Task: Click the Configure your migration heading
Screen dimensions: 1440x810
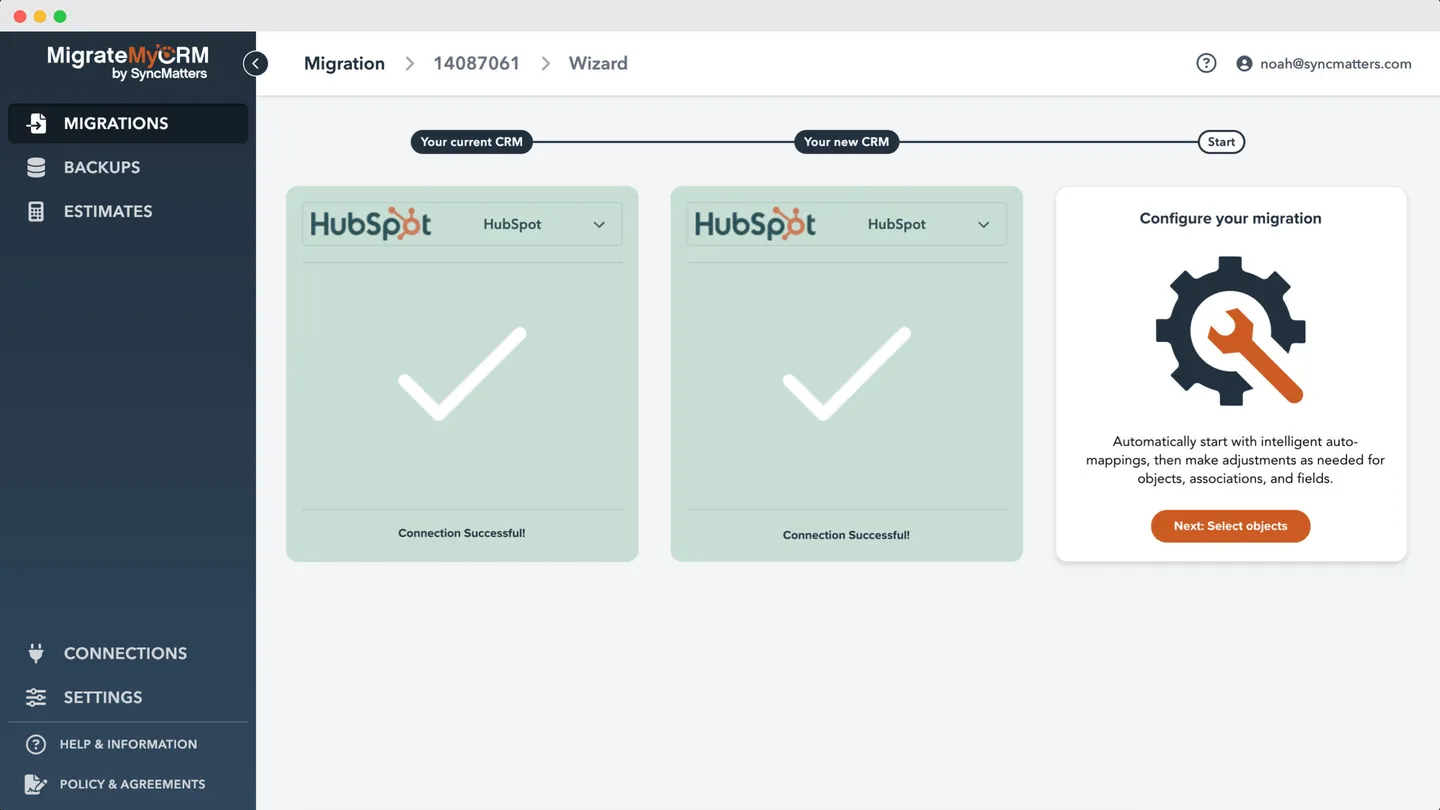Action: tap(1230, 218)
